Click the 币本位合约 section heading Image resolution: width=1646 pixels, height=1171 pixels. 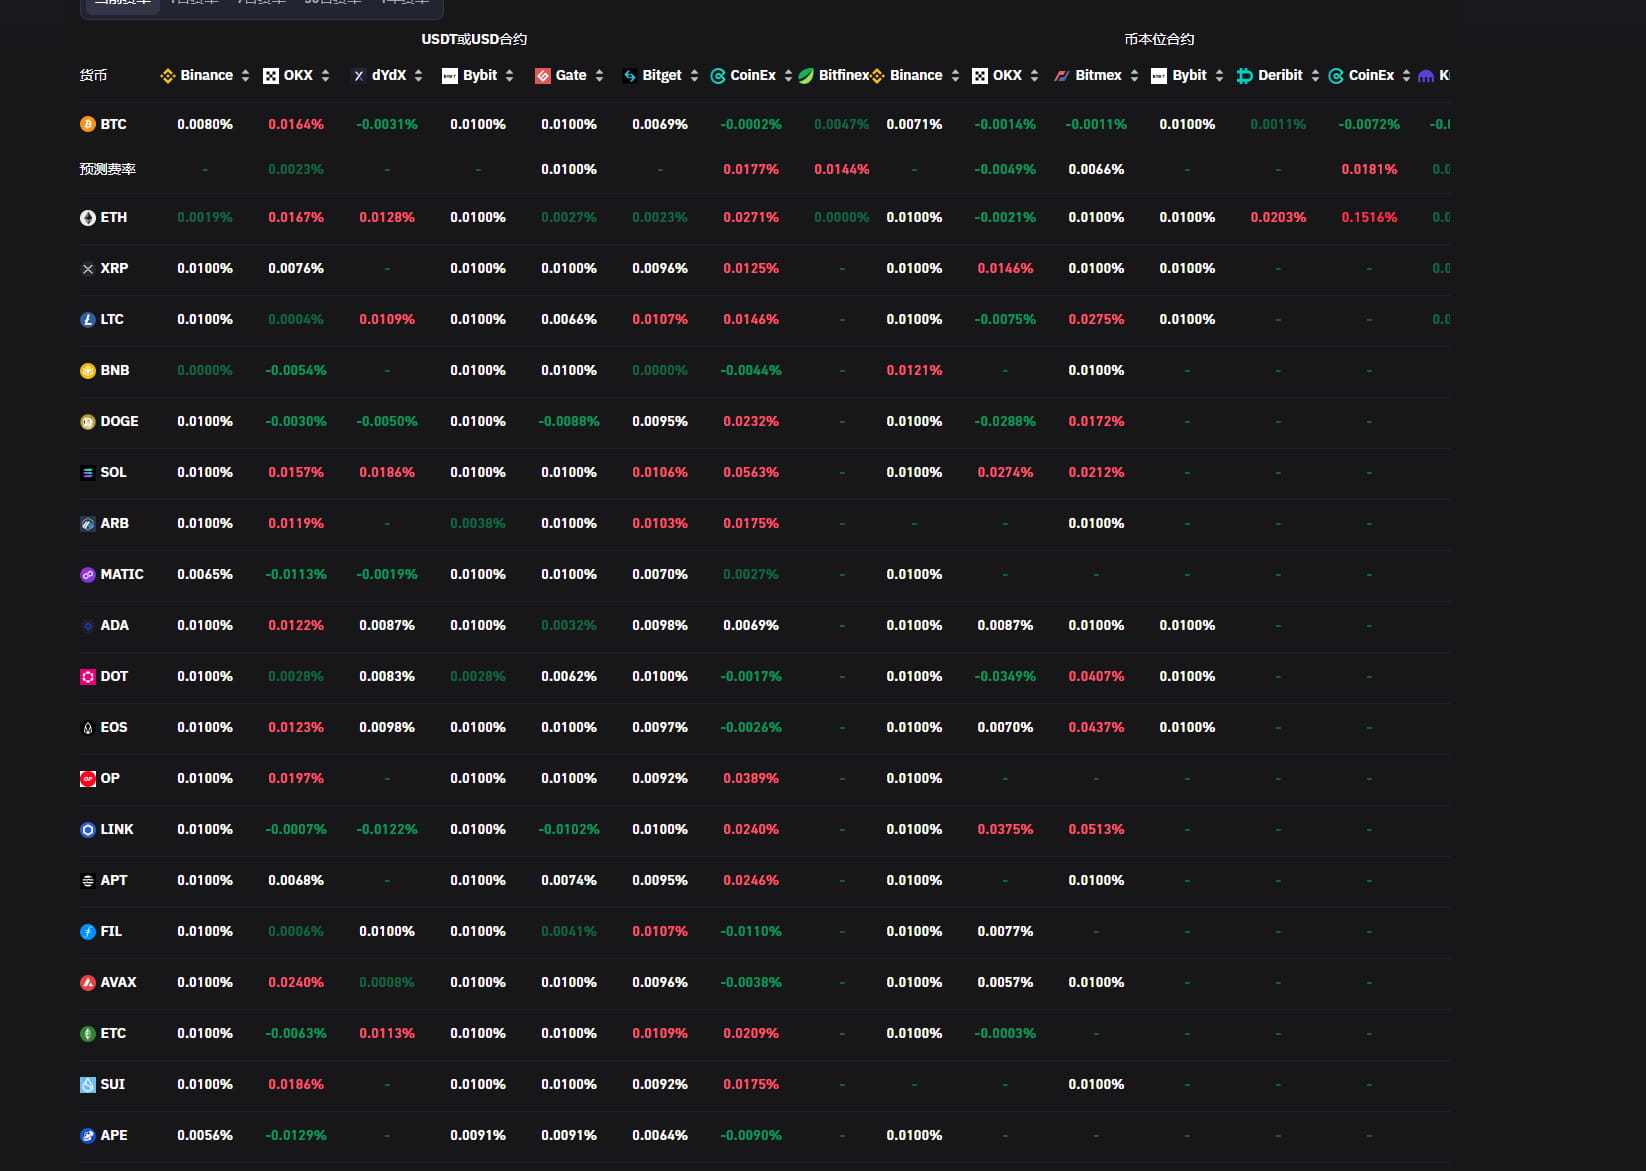click(1159, 39)
